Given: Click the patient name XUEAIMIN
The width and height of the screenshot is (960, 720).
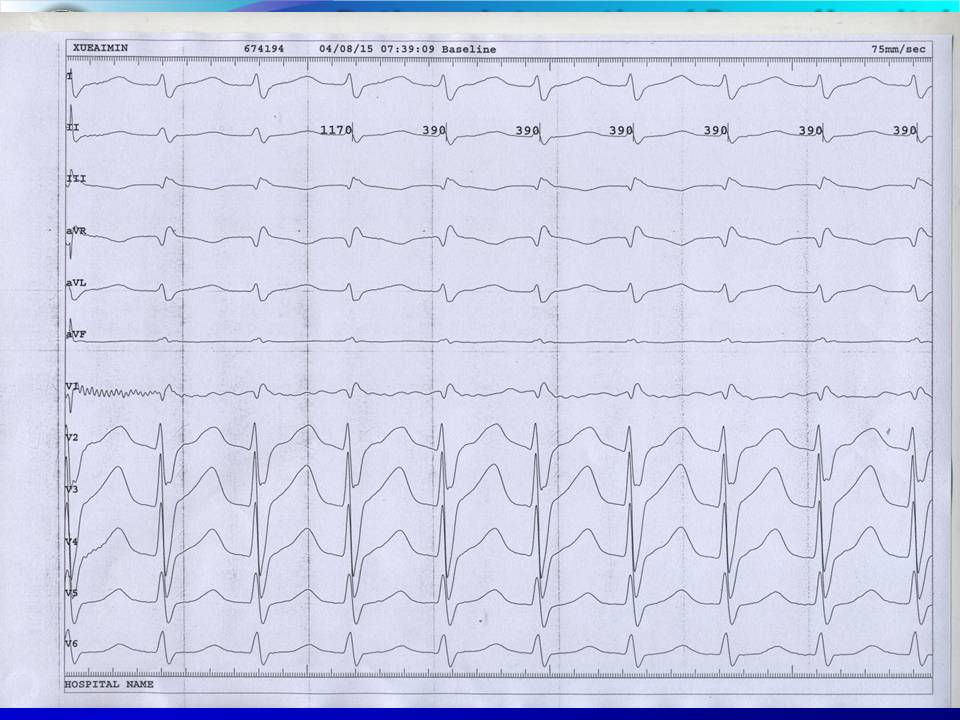Looking at the screenshot, I should pyautogui.click(x=100, y=48).
